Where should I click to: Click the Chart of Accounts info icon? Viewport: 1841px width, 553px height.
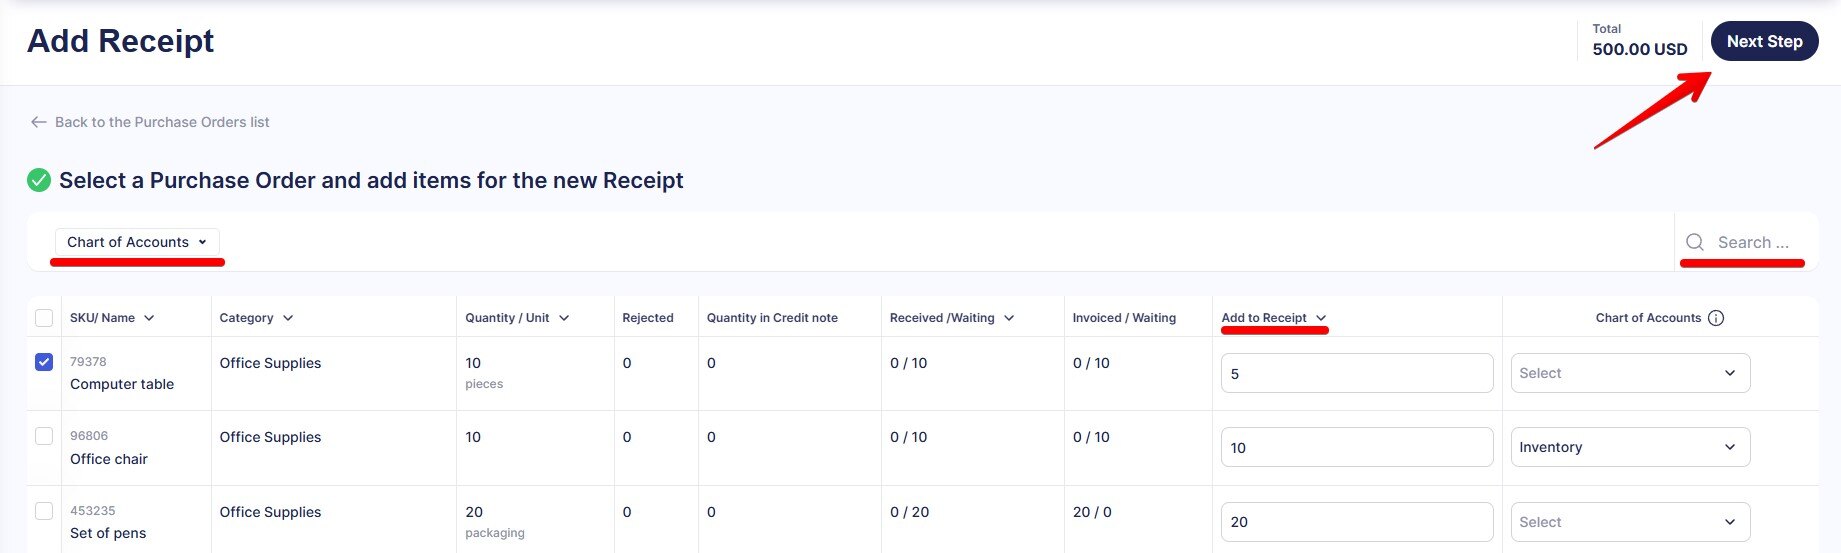[x=1716, y=318]
